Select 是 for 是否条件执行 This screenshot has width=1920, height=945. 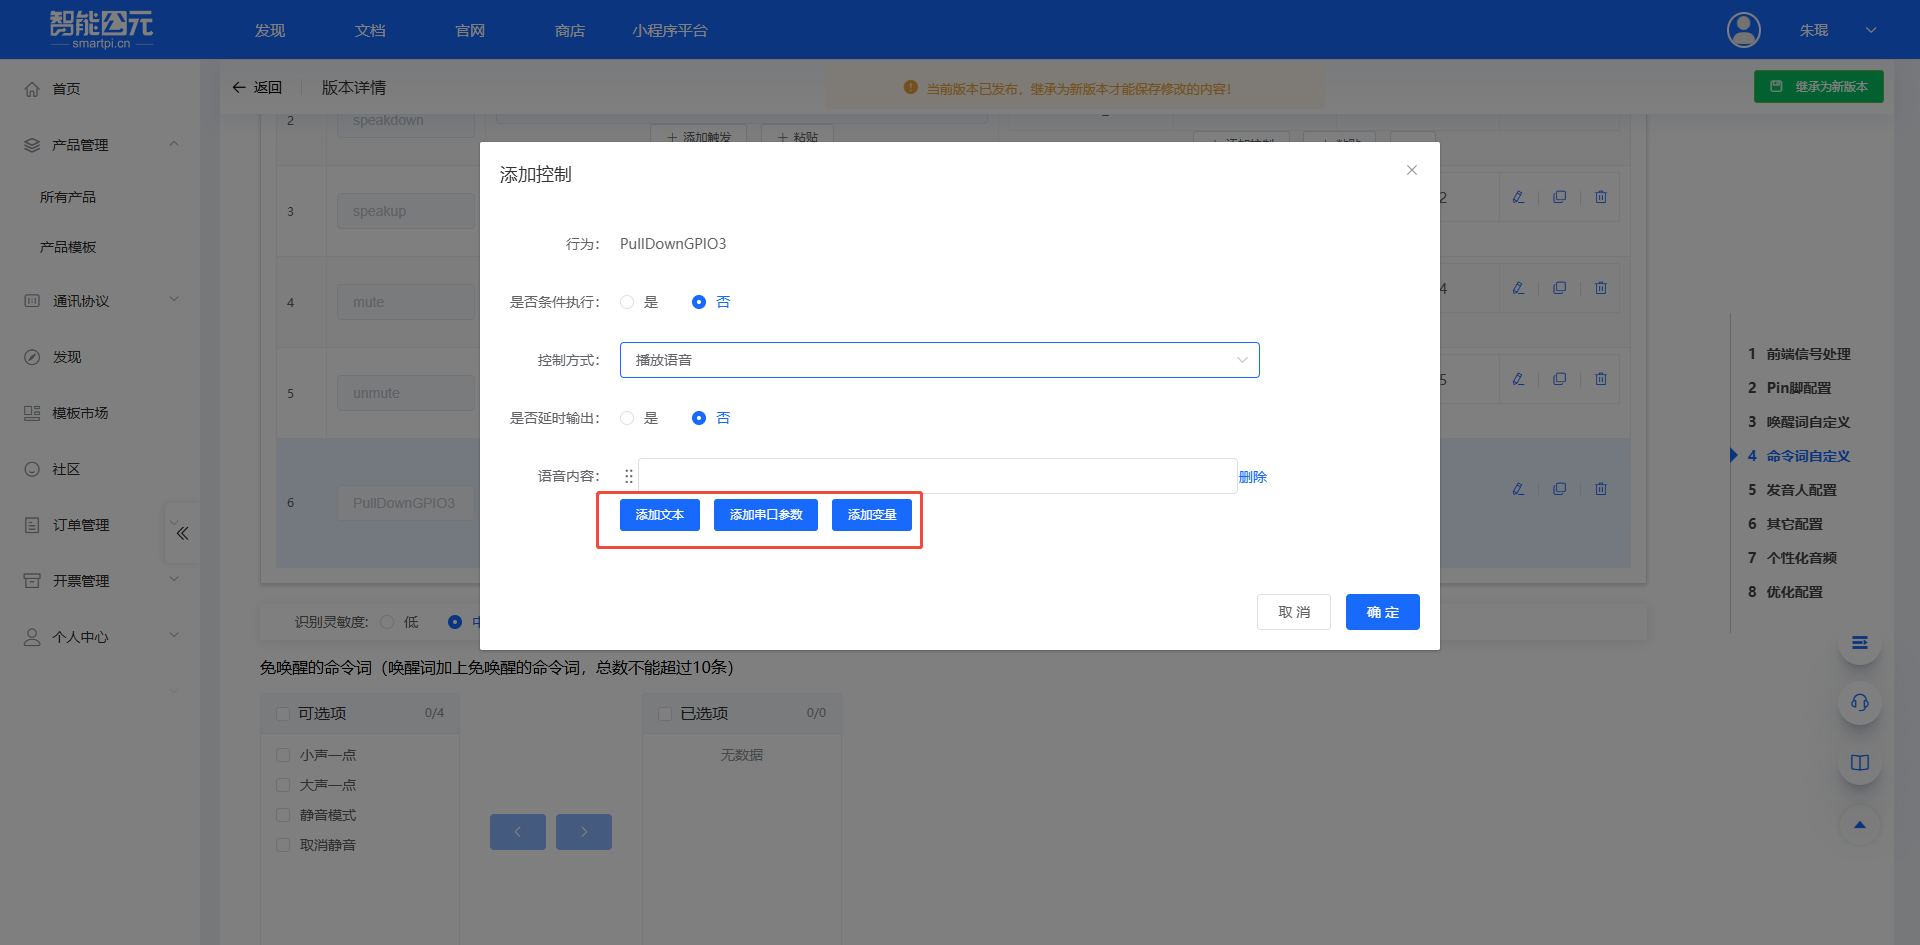pos(627,302)
